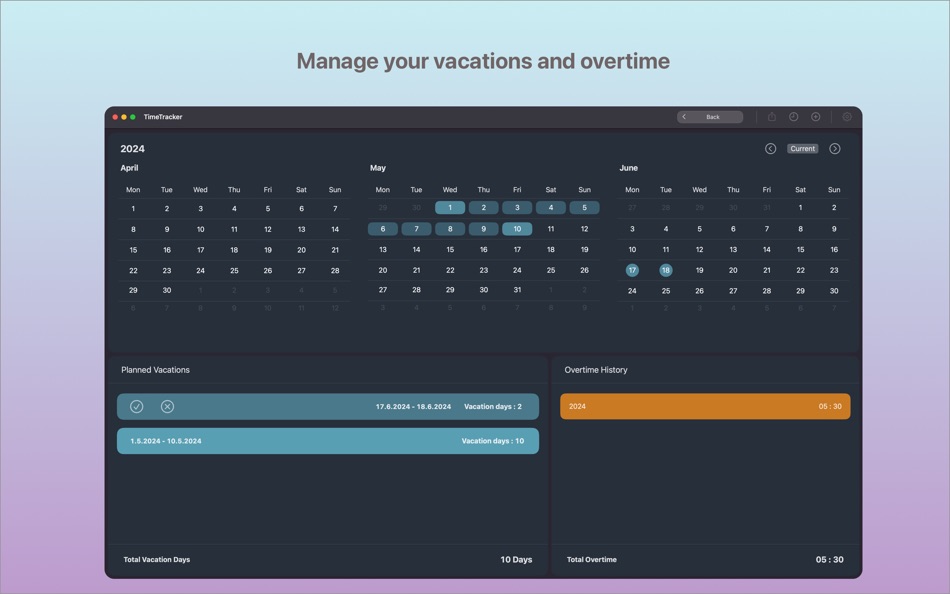Click the Total Overtime value 05 : 30
The height and width of the screenshot is (594, 950).
tap(829, 559)
